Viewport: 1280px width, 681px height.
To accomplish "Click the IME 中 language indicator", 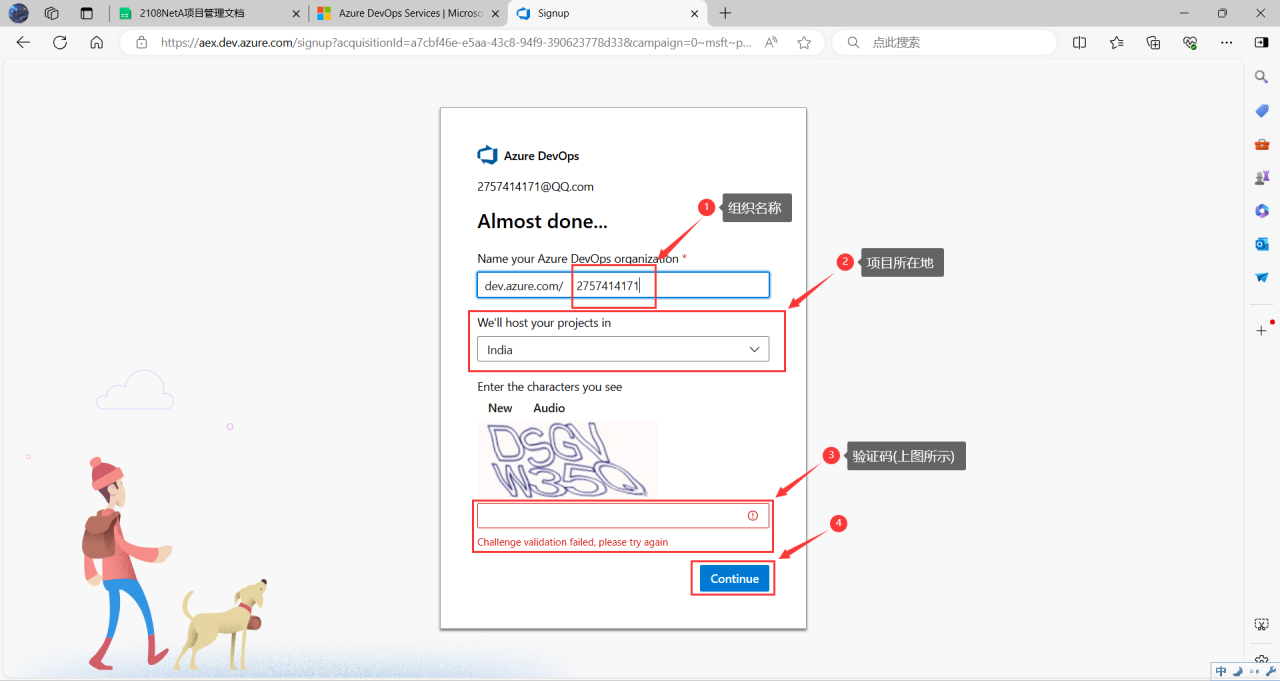I will point(1221,672).
